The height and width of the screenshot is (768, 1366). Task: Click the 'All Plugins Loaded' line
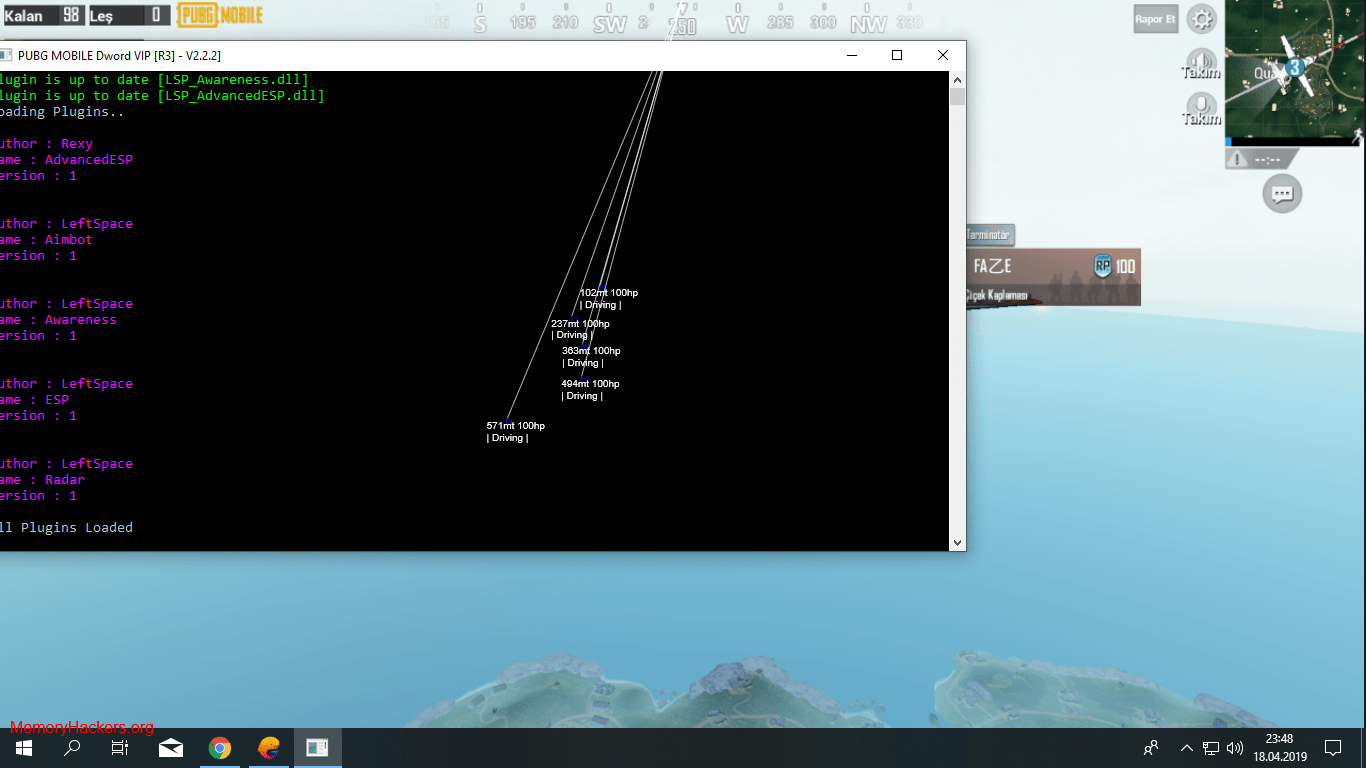pos(66,528)
